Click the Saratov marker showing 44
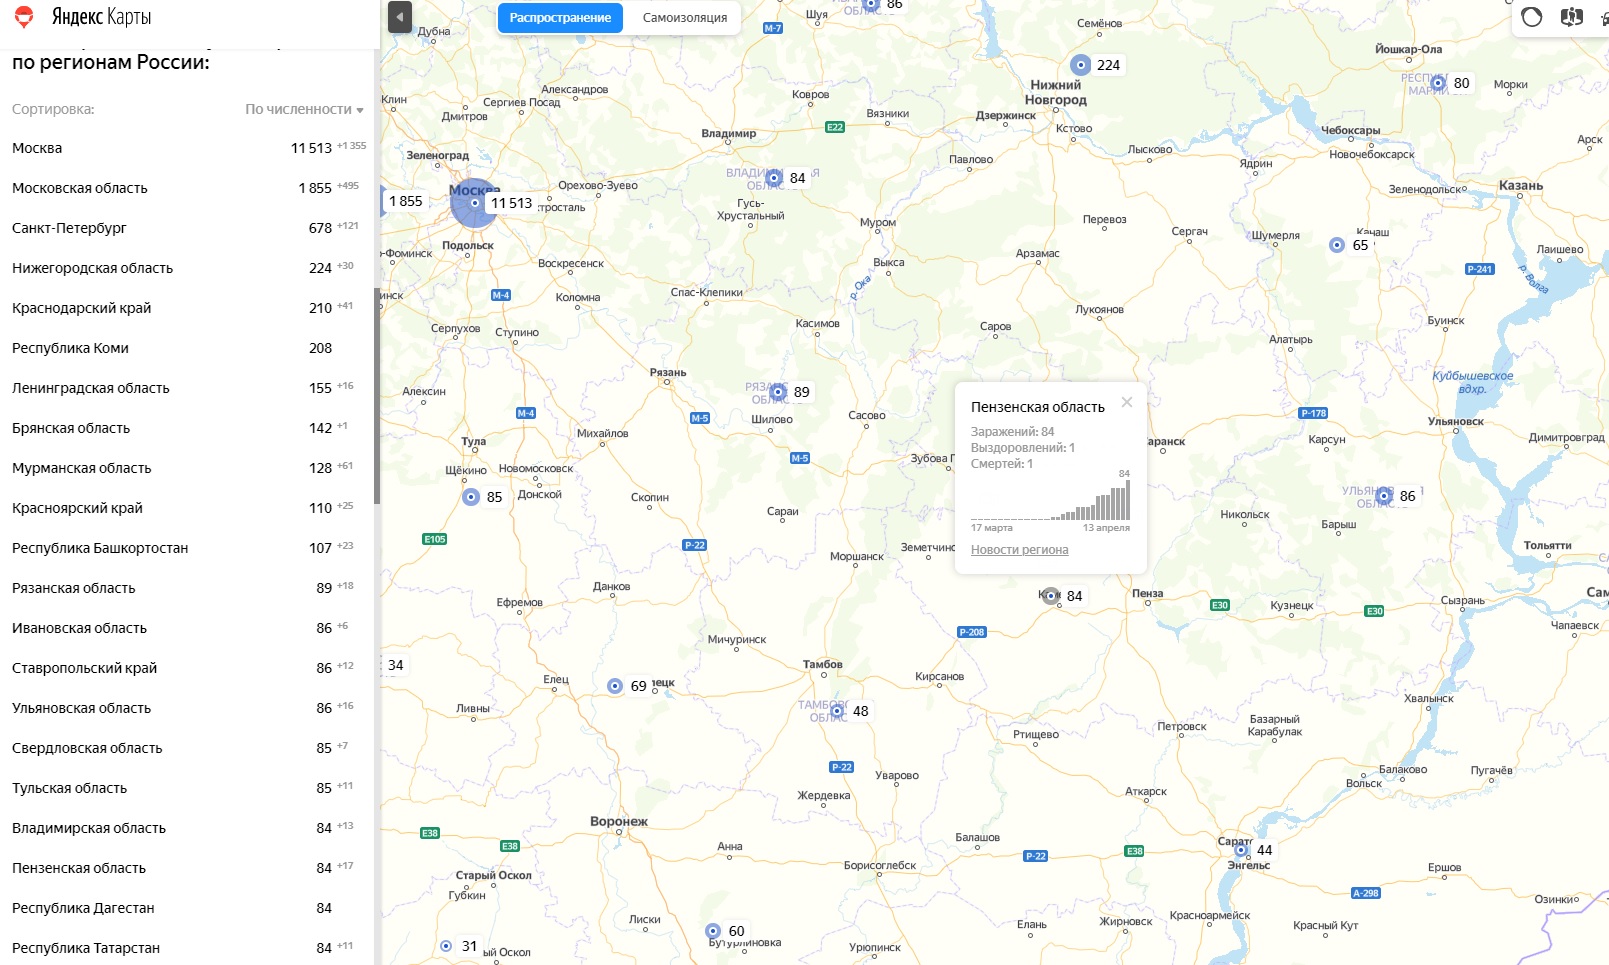This screenshot has width=1609, height=965. pos(1241,850)
